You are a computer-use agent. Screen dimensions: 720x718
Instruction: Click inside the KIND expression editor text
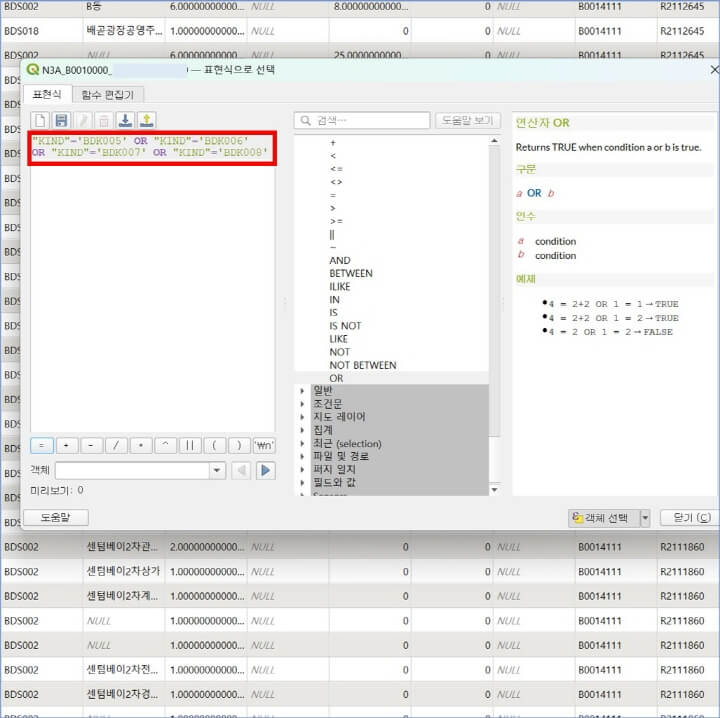(x=150, y=146)
